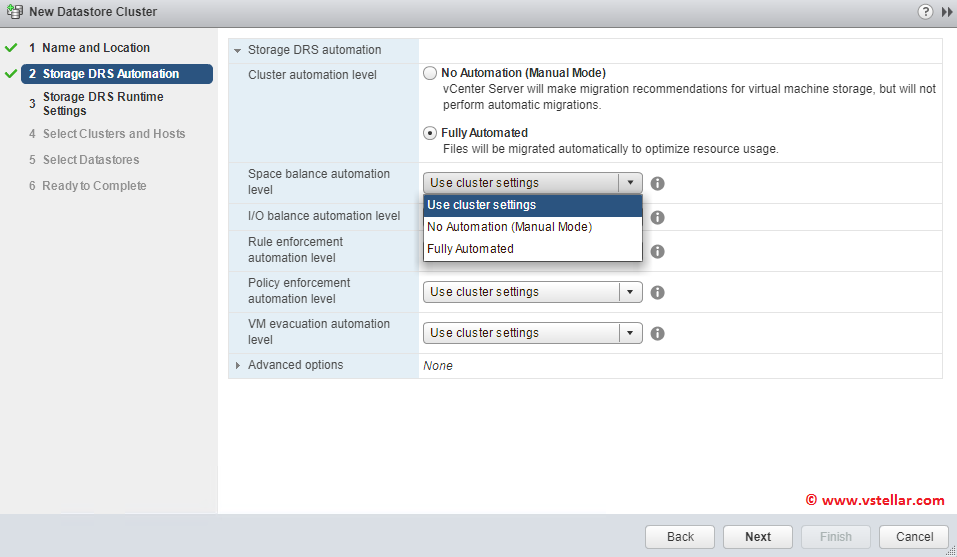
Task: Click the double-arrow expand icon in title bar
Action: click(x=947, y=12)
